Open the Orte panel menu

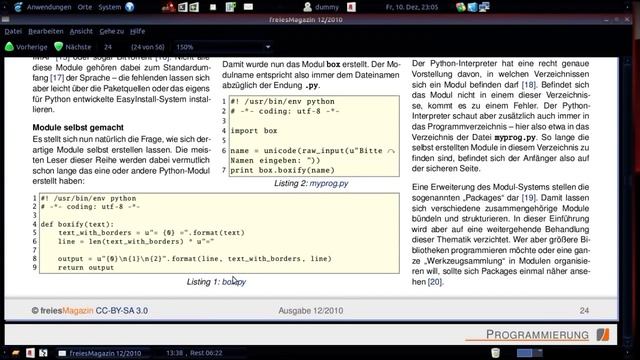(x=84, y=7)
